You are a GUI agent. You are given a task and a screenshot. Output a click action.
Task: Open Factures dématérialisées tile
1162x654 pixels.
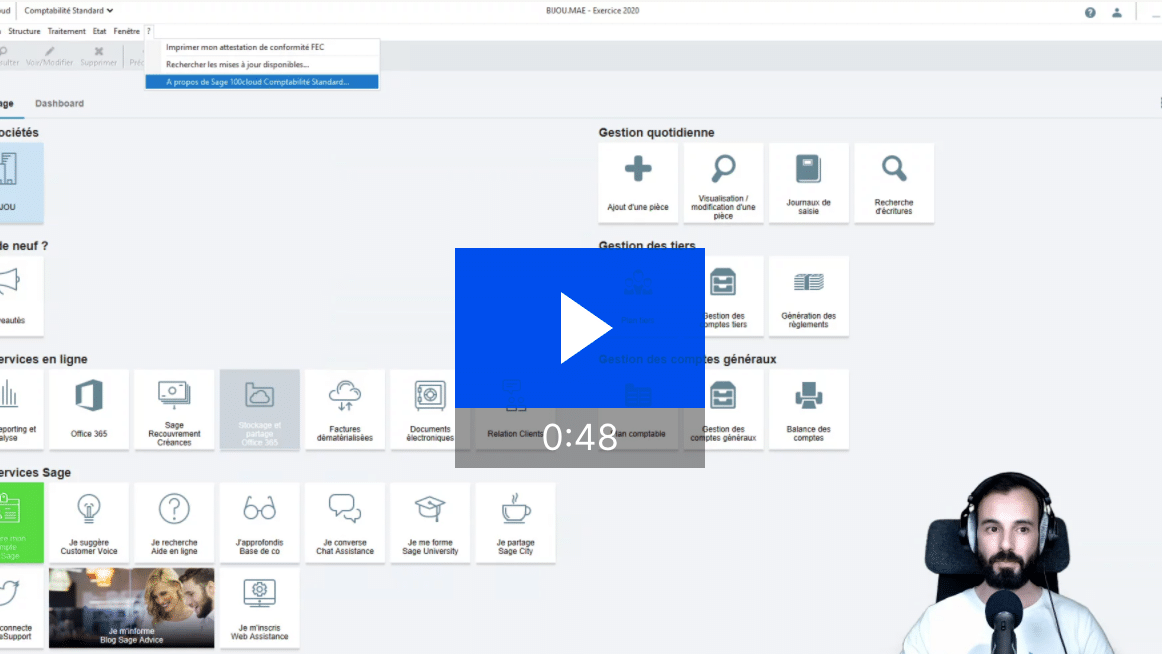(x=345, y=410)
